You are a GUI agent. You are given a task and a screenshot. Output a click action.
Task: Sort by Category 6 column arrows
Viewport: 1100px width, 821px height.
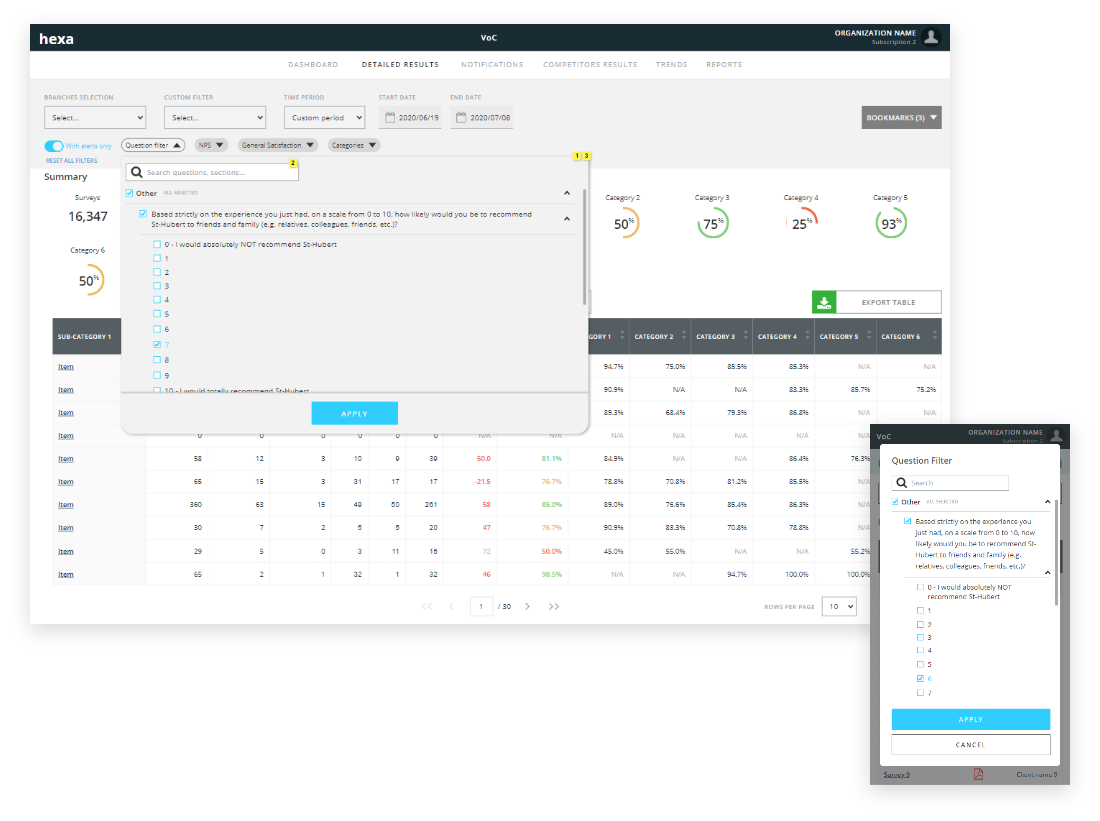pyautogui.click(x=934, y=336)
